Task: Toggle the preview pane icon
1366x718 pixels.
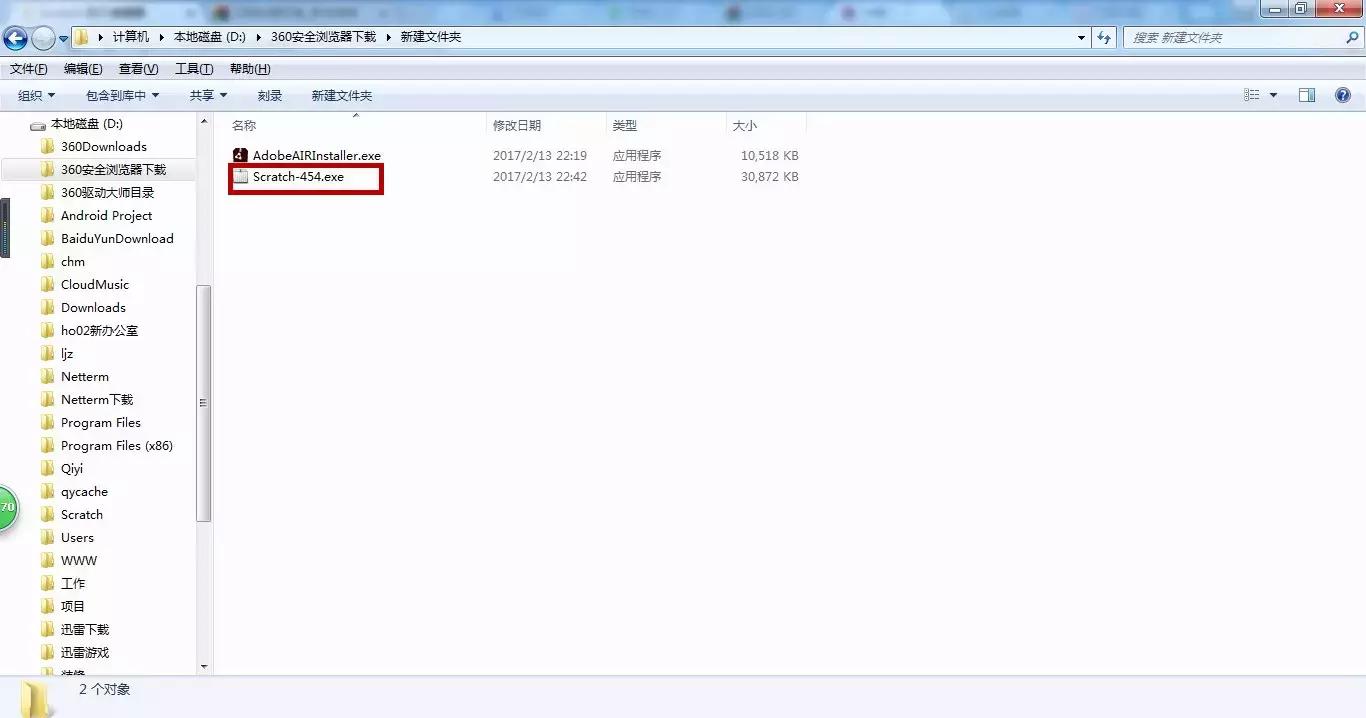Action: coord(1307,95)
